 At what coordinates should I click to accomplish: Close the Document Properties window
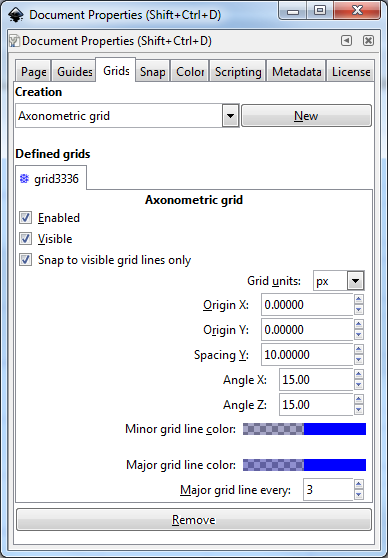[357, 11]
